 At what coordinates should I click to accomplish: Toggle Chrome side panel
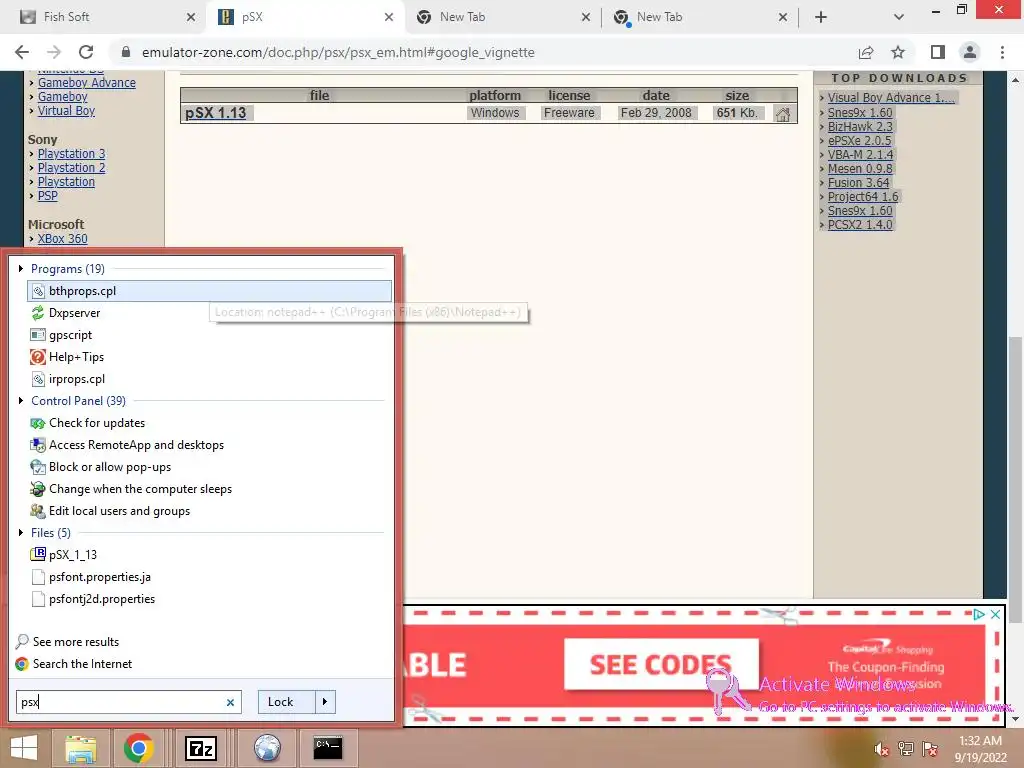click(938, 52)
